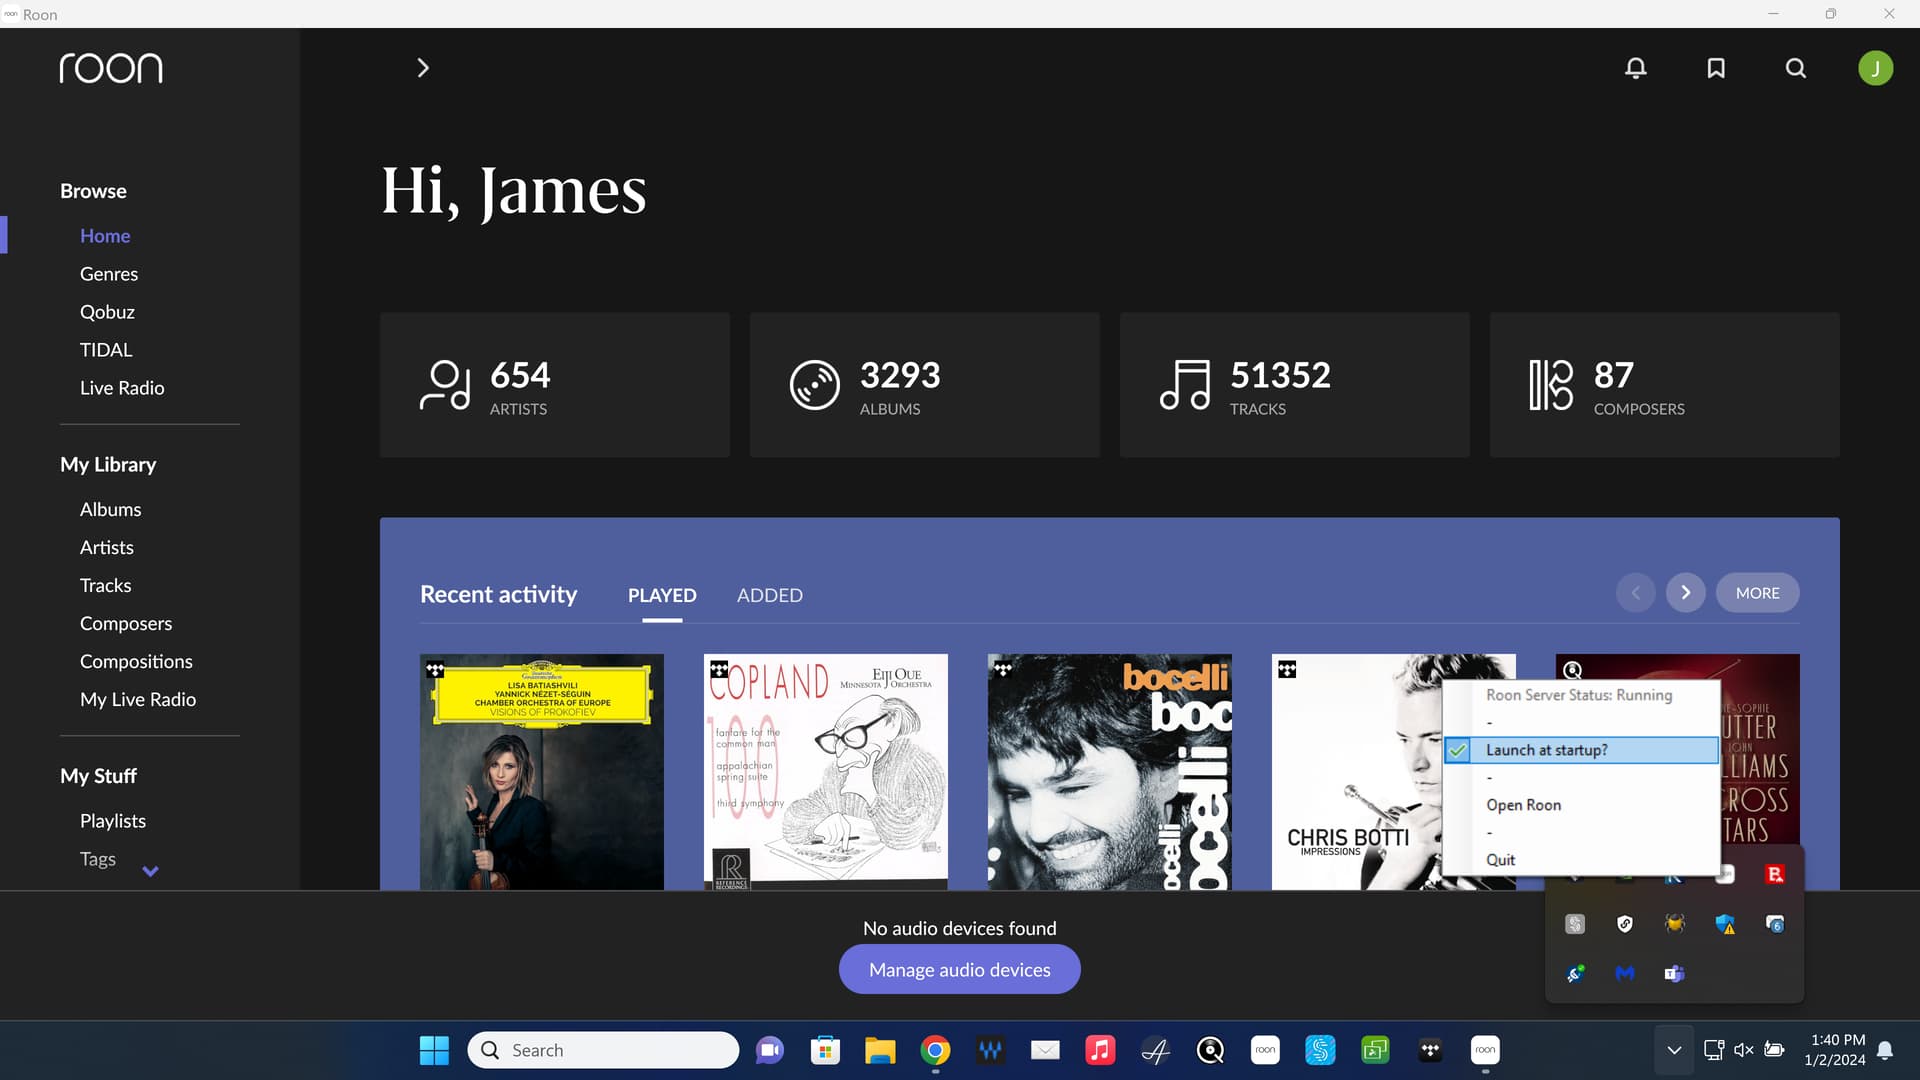Click Bitdefender red B tray icon
This screenshot has height=1080, width=1920.
point(1775,875)
